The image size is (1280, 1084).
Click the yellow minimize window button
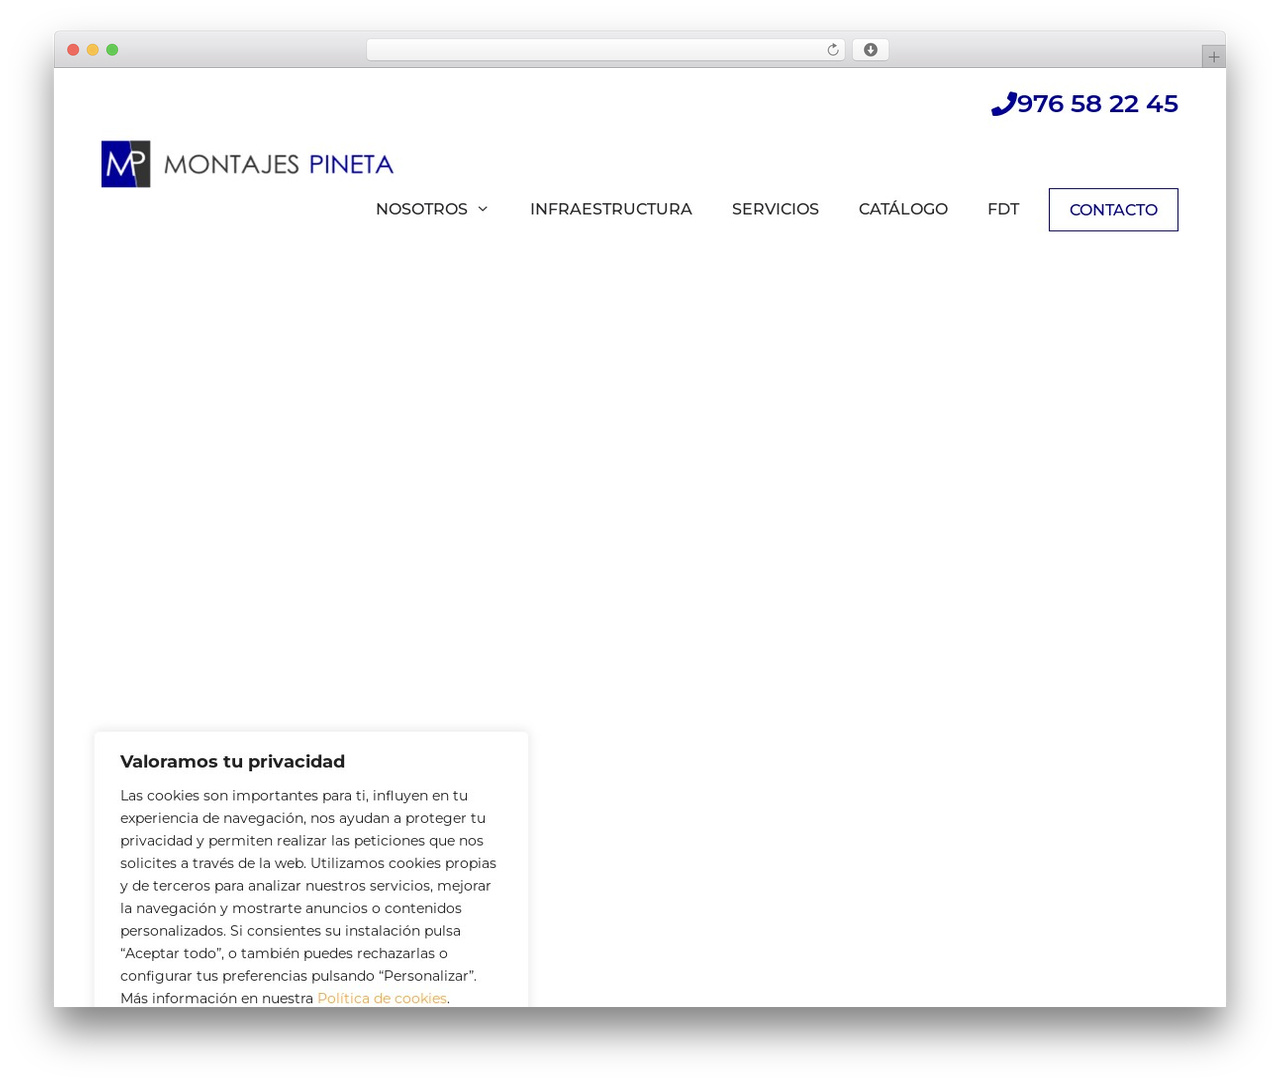92,50
